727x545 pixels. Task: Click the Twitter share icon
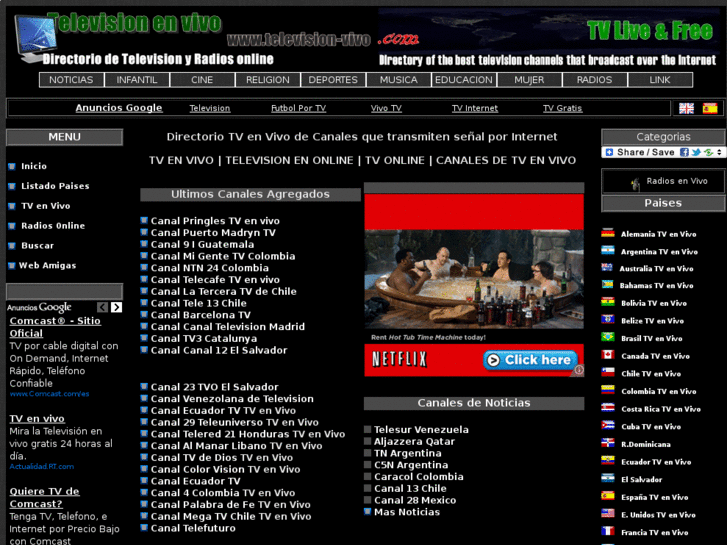[x=696, y=152]
